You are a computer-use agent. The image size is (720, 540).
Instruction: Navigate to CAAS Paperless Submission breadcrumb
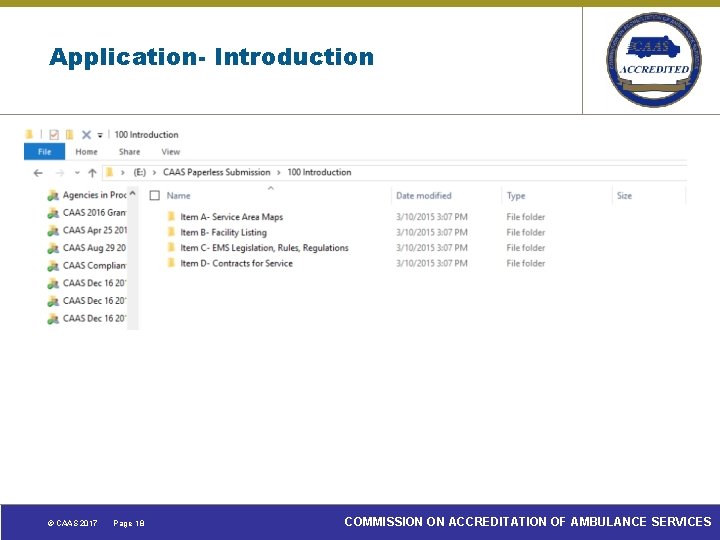(x=217, y=172)
